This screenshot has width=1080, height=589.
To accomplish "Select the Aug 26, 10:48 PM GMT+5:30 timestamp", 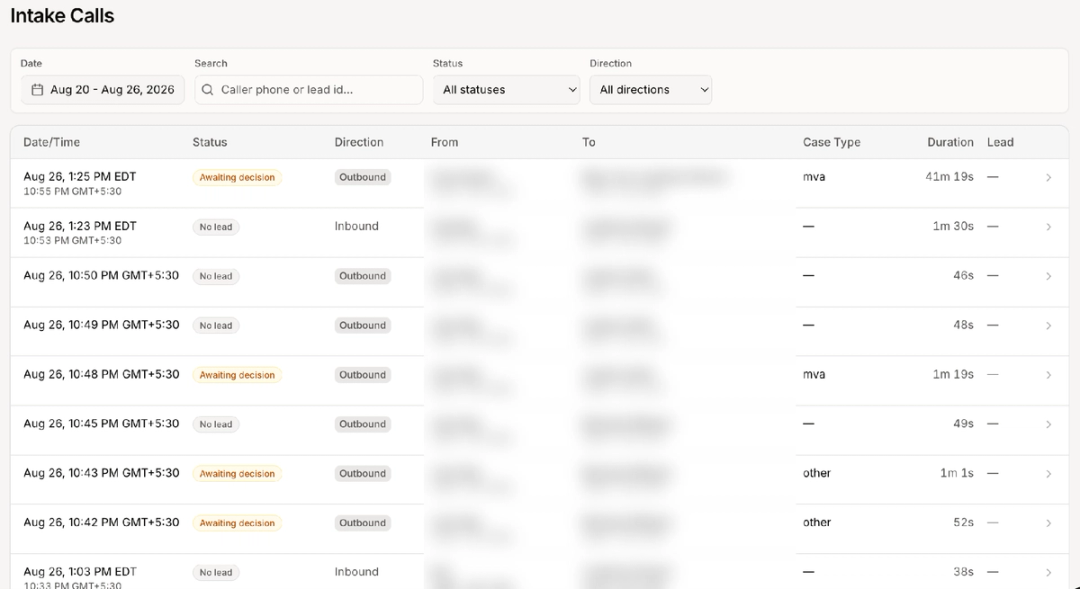I will click(101, 374).
